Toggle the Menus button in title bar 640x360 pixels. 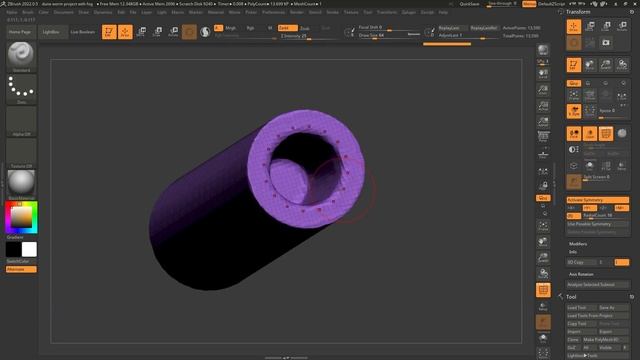click(x=529, y=4)
